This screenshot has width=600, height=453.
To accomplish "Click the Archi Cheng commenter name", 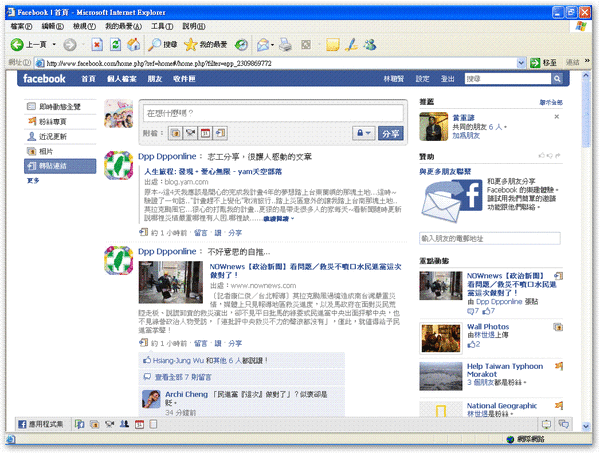I will click(186, 394).
